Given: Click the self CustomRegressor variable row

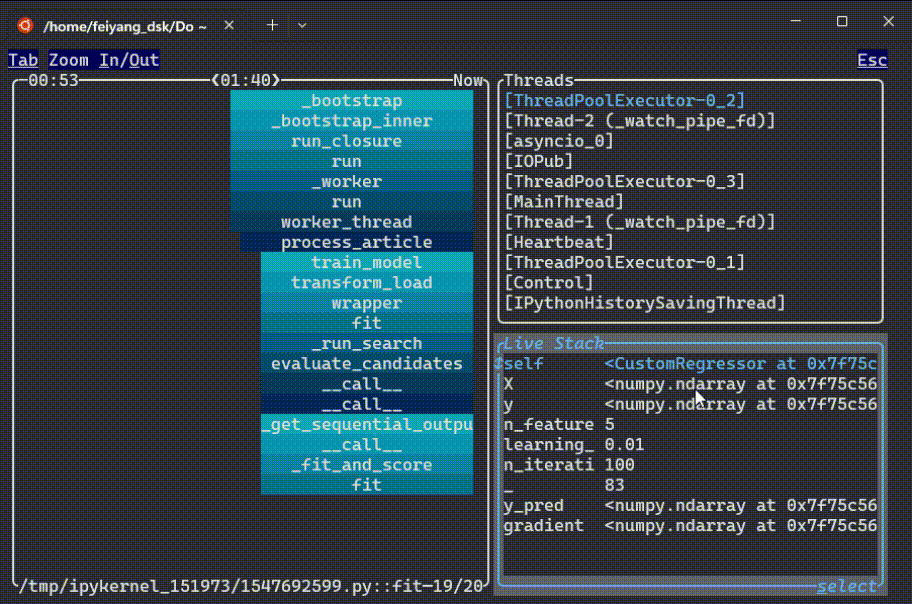Looking at the screenshot, I should (x=690, y=364).
